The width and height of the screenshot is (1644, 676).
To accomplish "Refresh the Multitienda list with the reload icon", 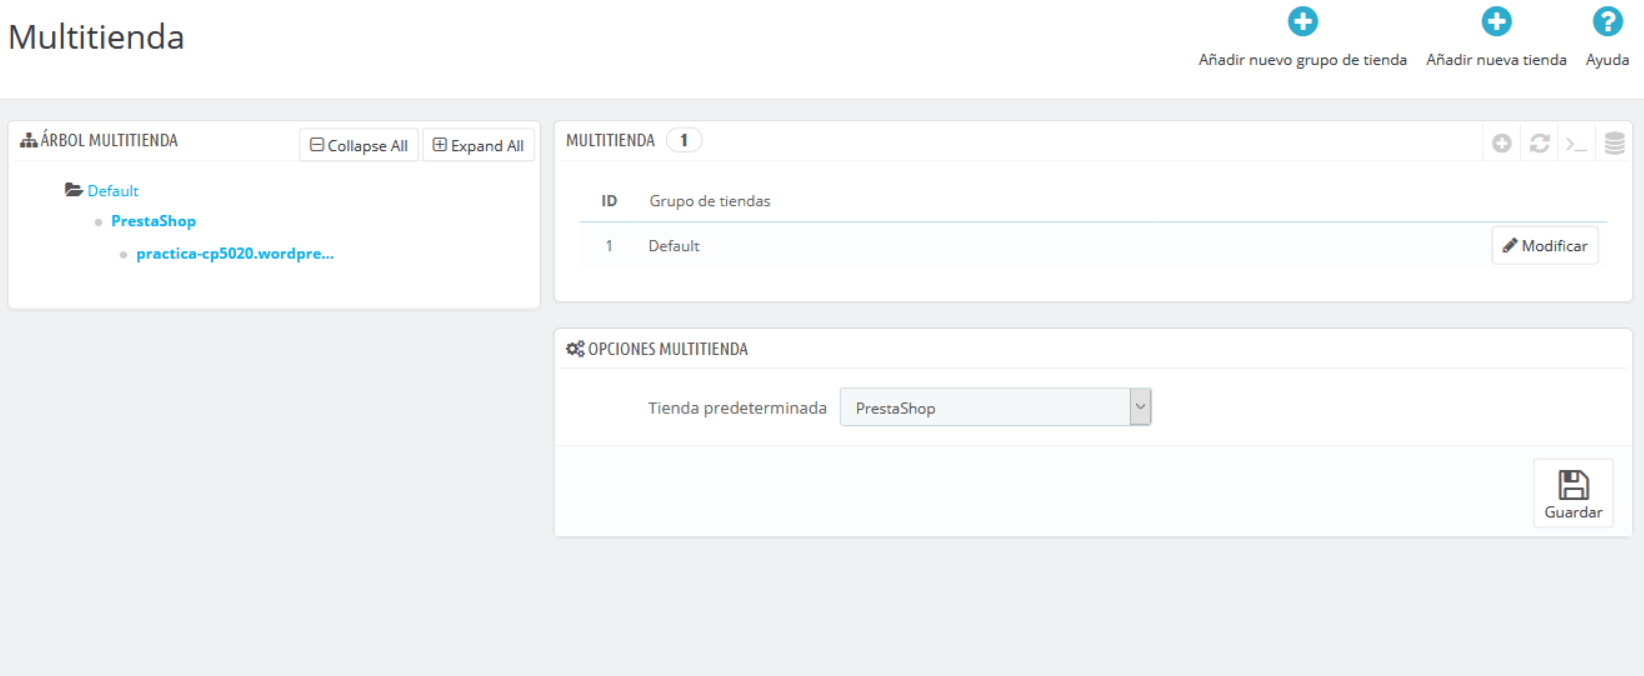I will click(1539, 144).
